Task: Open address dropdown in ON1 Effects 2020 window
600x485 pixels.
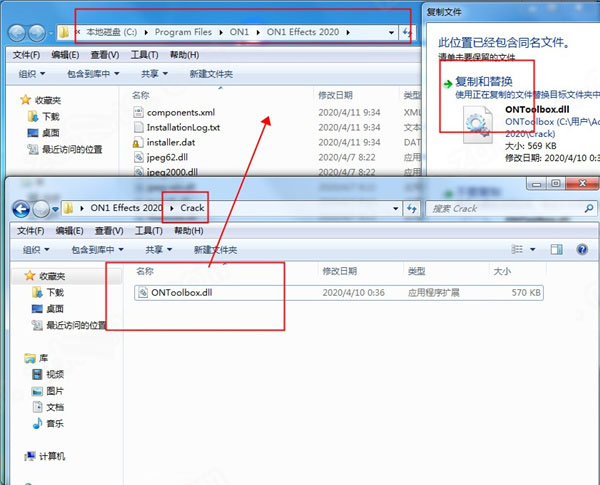Action: point(391,33)
